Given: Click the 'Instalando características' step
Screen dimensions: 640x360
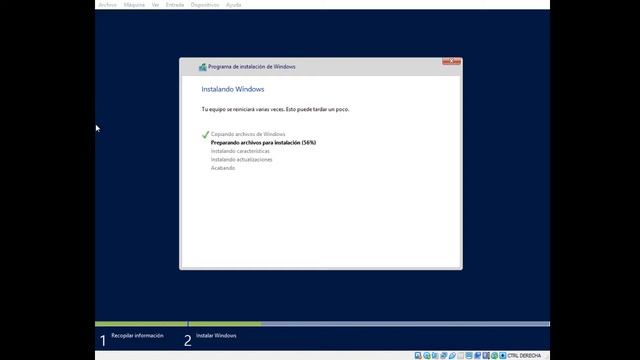Looking at the screenshot, I should (240, 151).
